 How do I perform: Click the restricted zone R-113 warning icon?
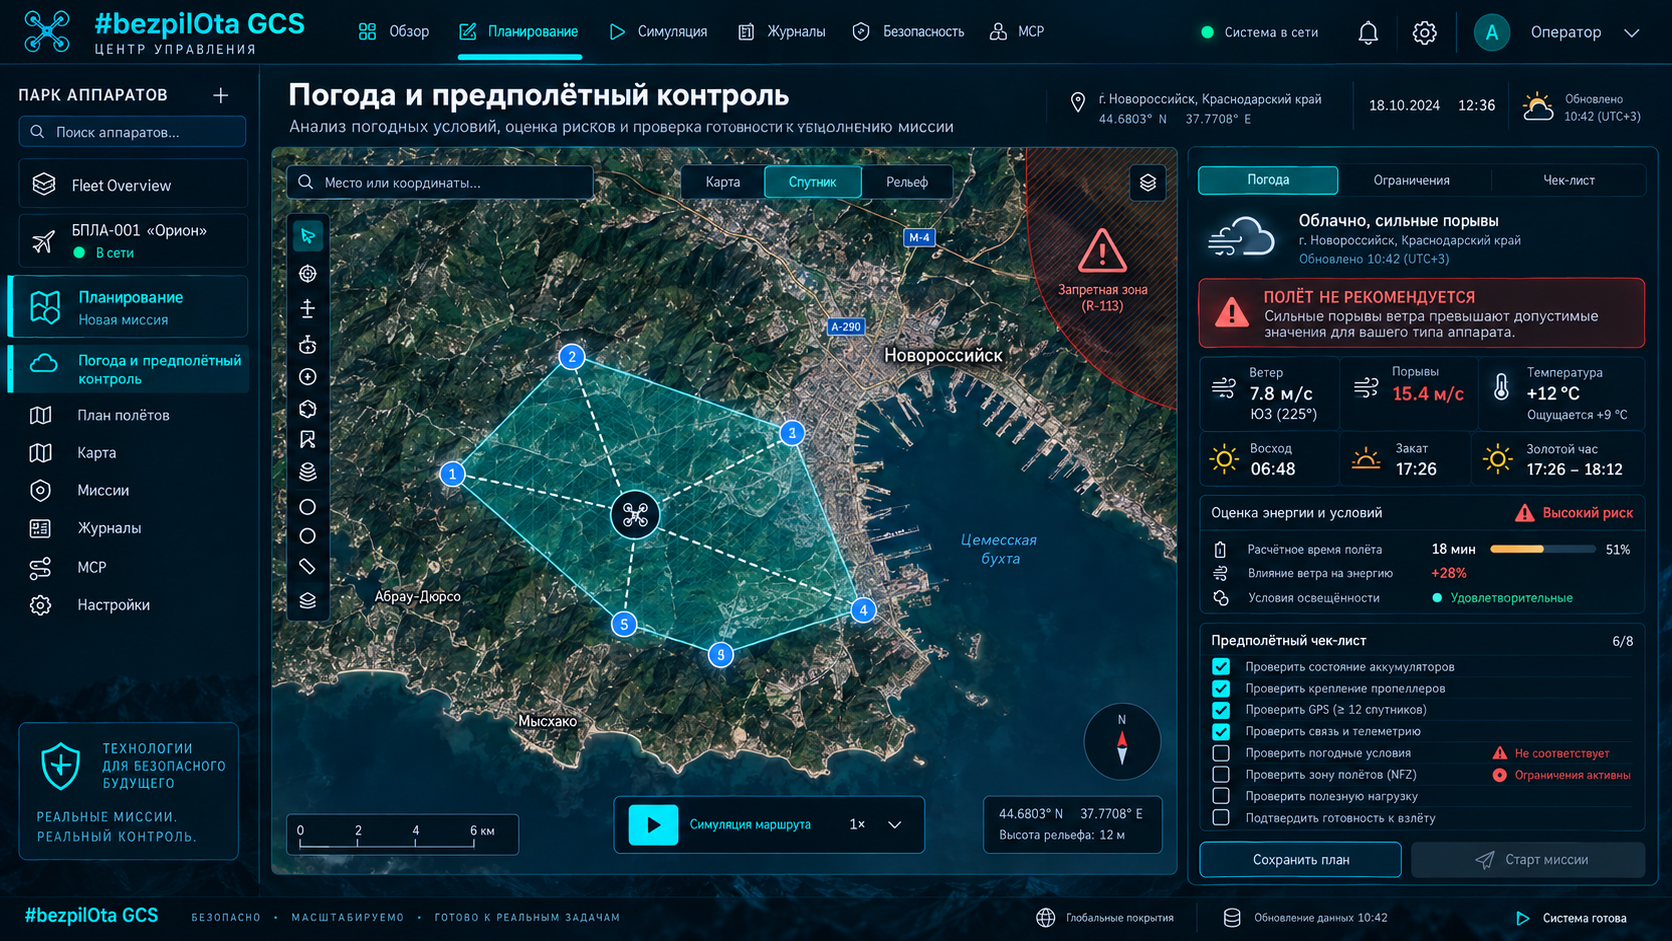pos(1102,250)
